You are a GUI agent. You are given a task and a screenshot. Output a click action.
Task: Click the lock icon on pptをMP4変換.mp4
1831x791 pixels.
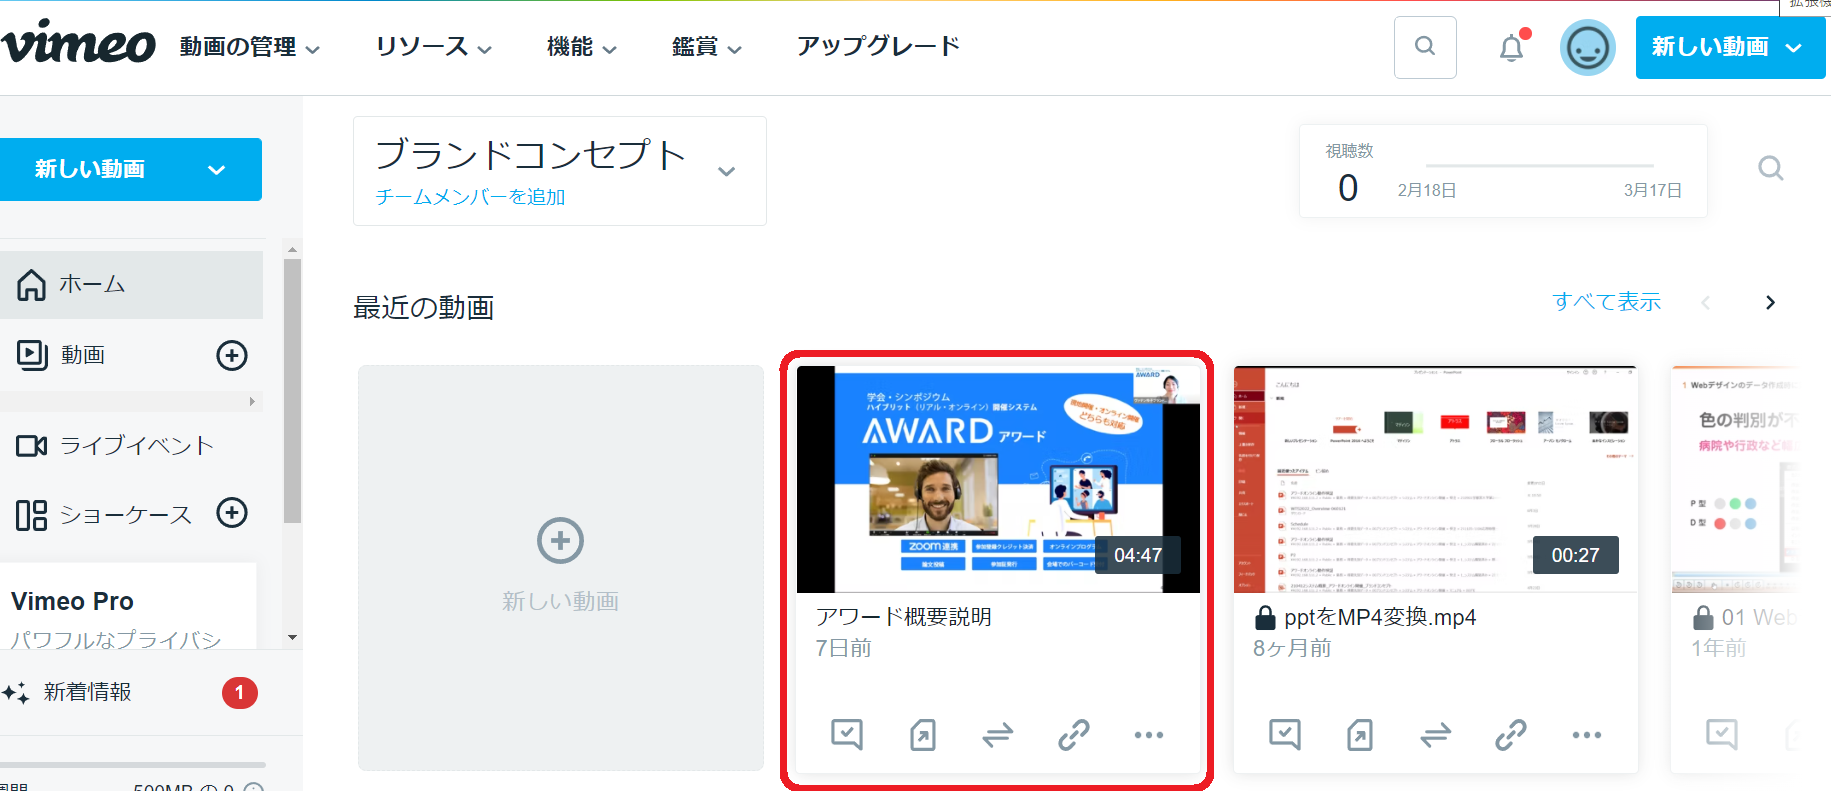point(1265,617)
